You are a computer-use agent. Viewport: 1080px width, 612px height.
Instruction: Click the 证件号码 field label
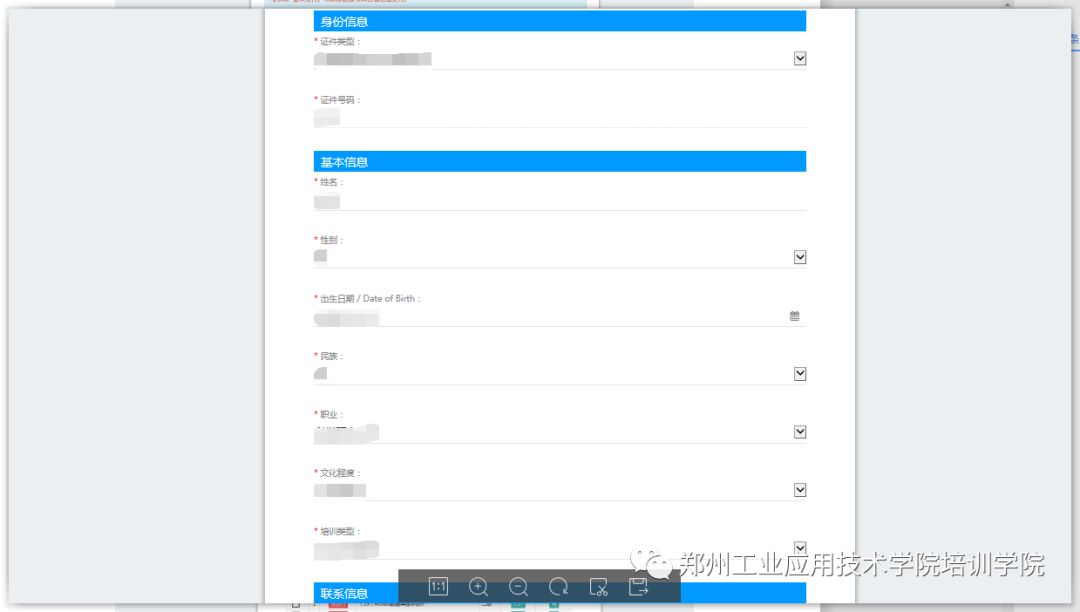click(x=338, y=100)
